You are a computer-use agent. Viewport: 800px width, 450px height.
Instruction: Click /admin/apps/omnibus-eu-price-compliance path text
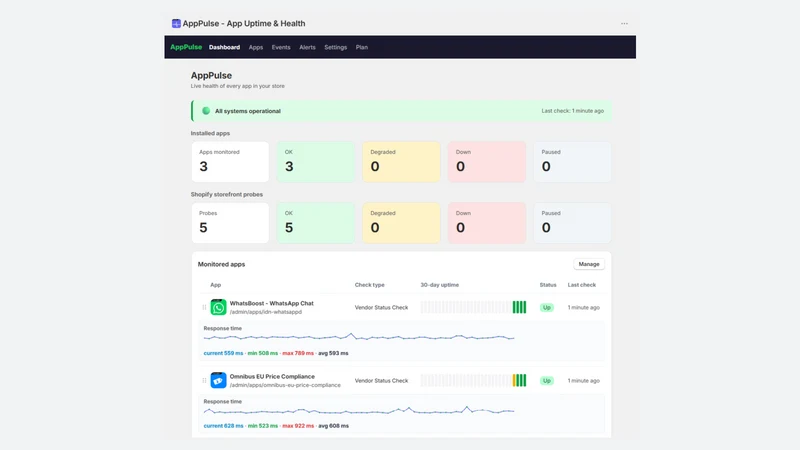(x=285, y=385)
